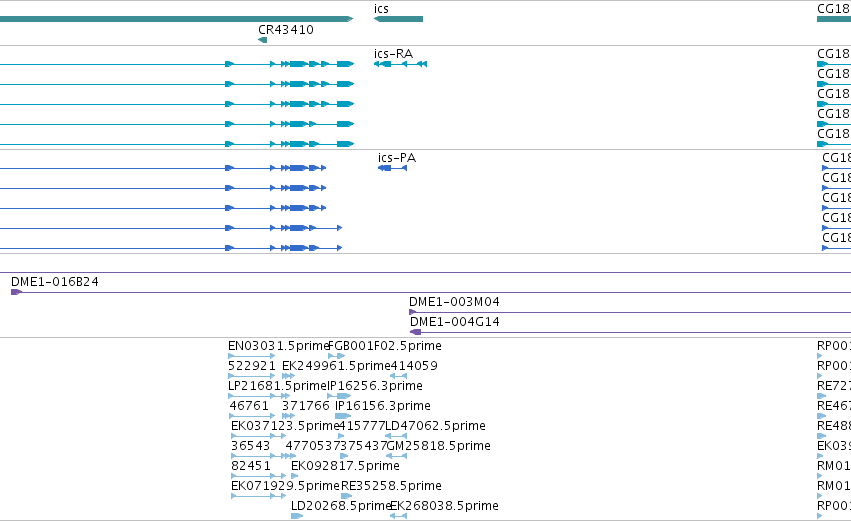Viewport: 851px width, 521px height.
Task: Select the block glyph under IP16156.3prime
Action: 343,416
